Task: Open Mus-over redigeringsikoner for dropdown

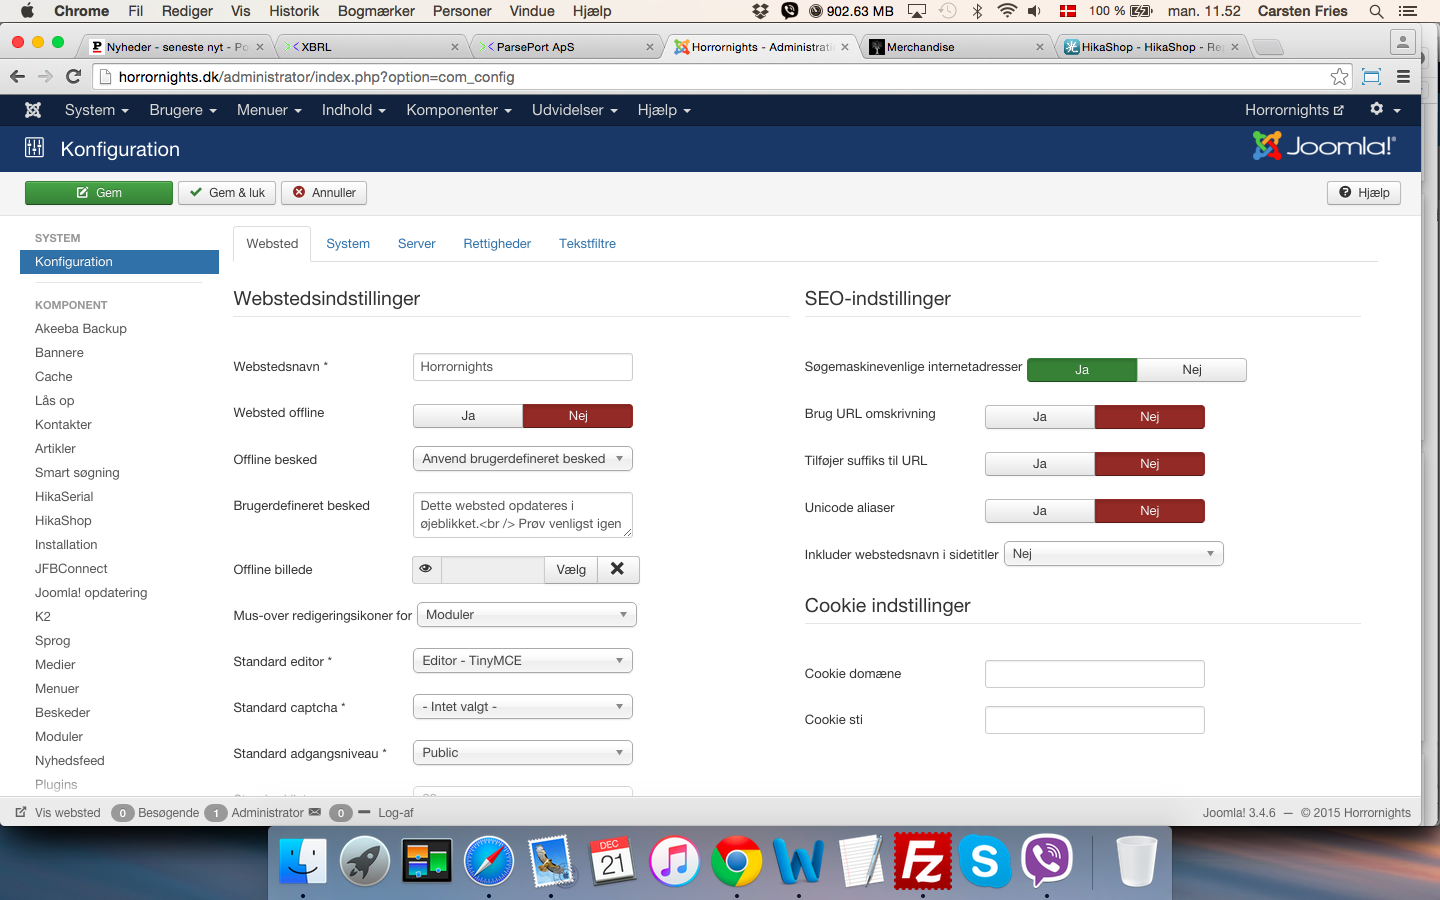Action: tap(527, 615)
